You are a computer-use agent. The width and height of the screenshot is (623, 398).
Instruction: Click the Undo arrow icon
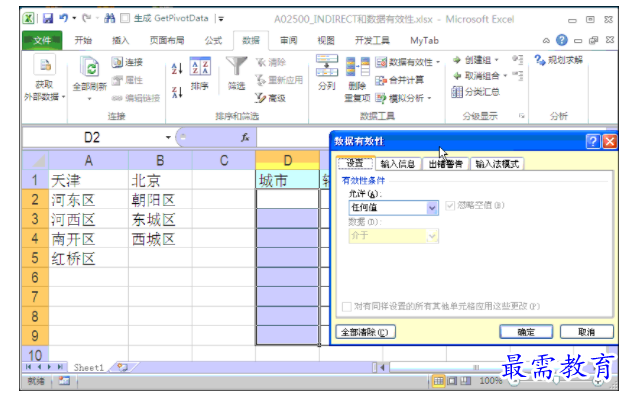click(64, 18)
